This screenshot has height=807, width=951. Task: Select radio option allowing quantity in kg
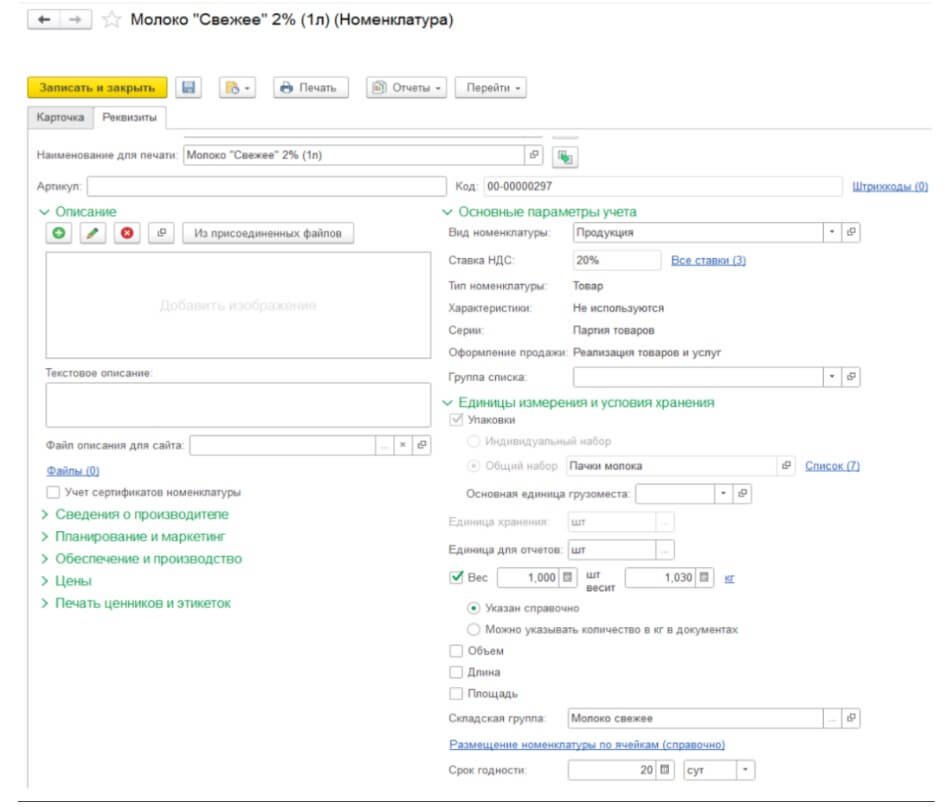click(474, 630)
